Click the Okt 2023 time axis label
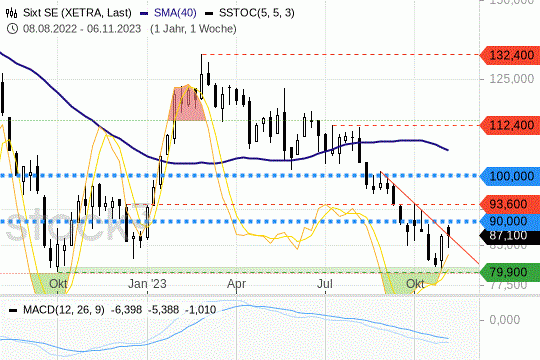Screen dimensions: 540x360 pyautogui.click(x=415, y=284)
